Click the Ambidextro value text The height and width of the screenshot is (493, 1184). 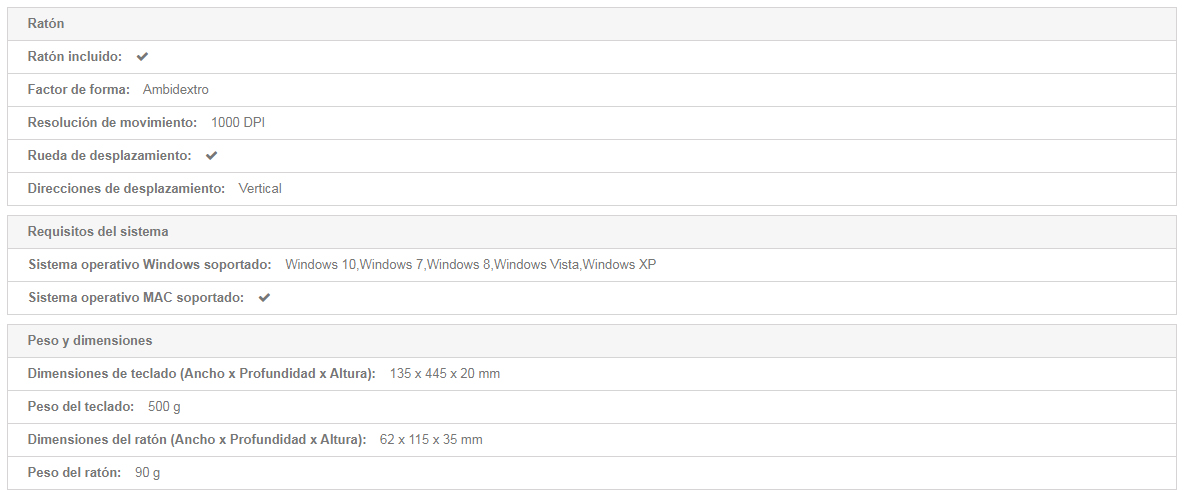pyautogui.click(x=176, y=90)
